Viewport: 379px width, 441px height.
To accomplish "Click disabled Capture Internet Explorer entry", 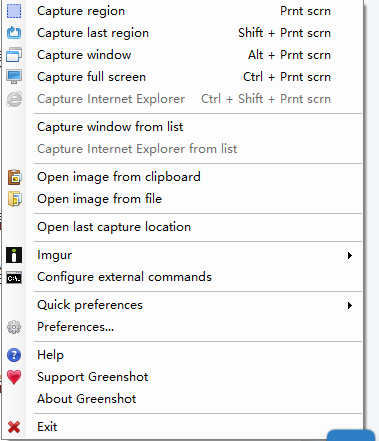I will pos(183,99).
